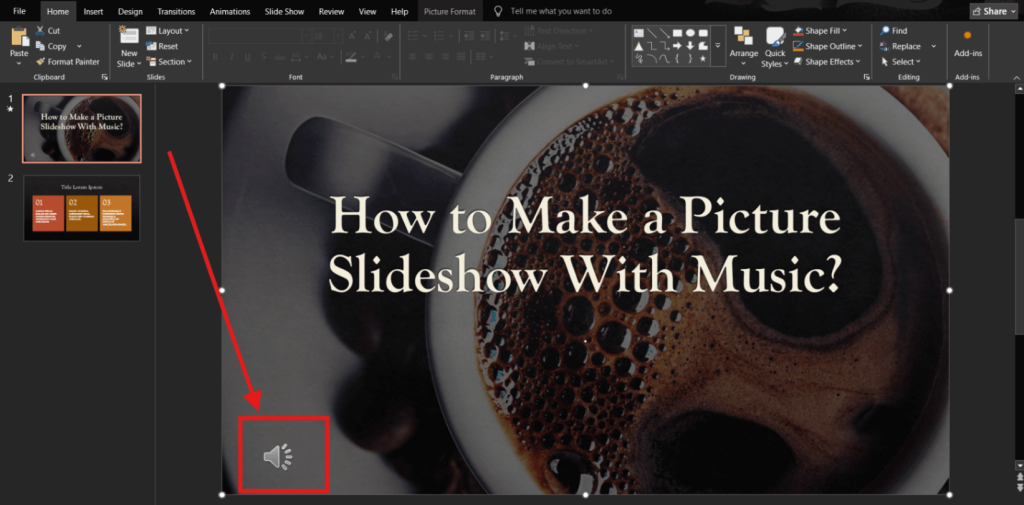Select slide 2 thumbnail with orange boxes
Image resolution: width=1024 pixels, height=505 pixels.
pyautogui.click(x=82, y=208)
